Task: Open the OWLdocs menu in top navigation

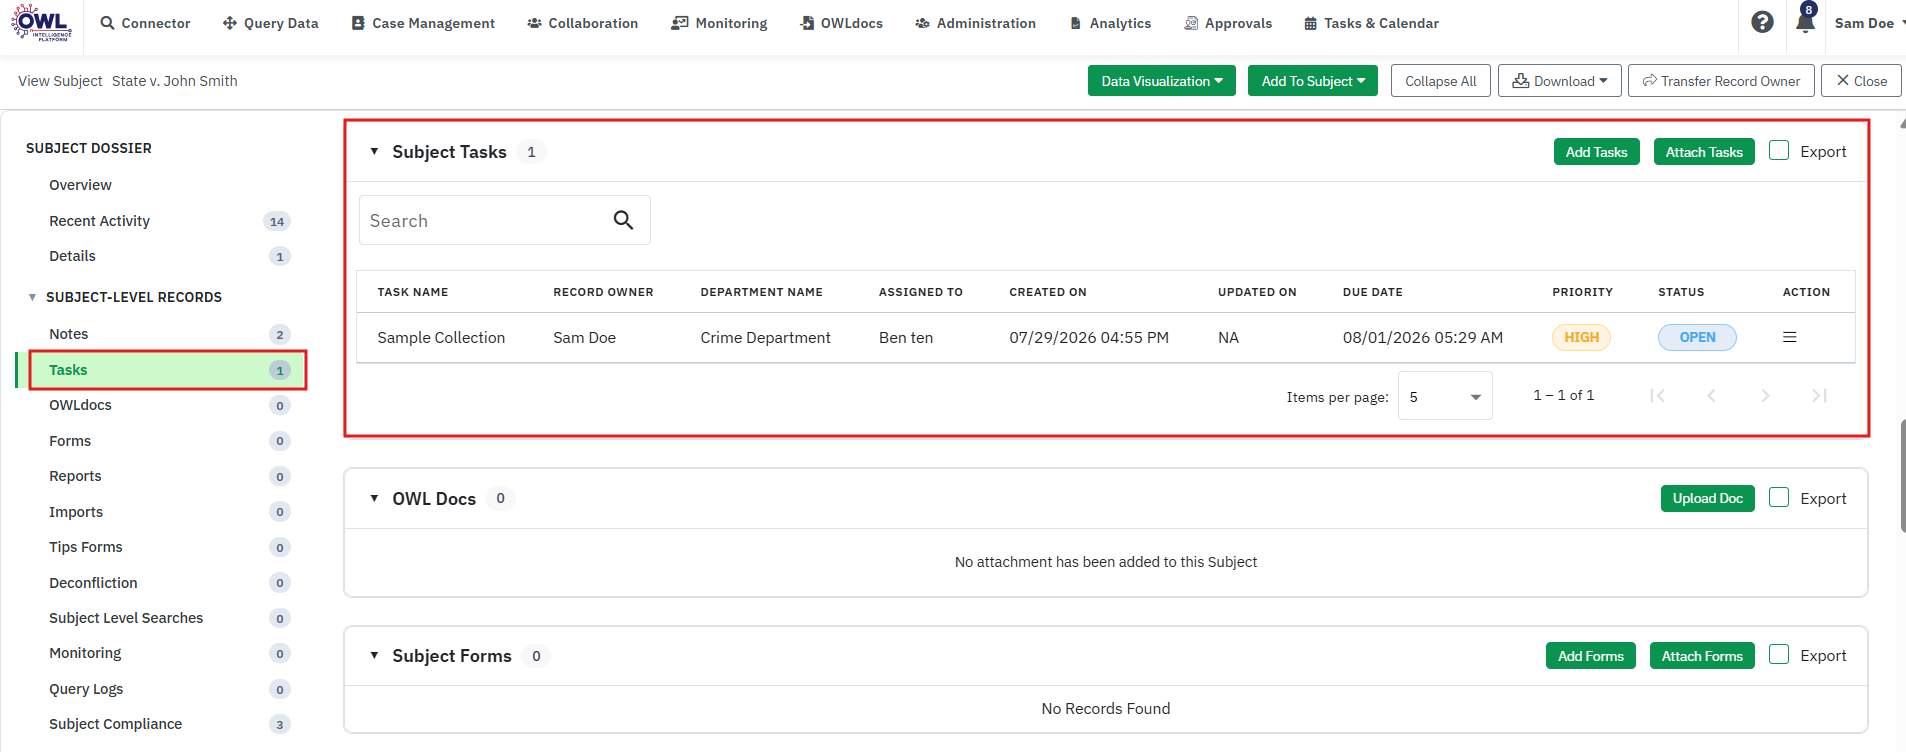Action: [x=841, y=23]
